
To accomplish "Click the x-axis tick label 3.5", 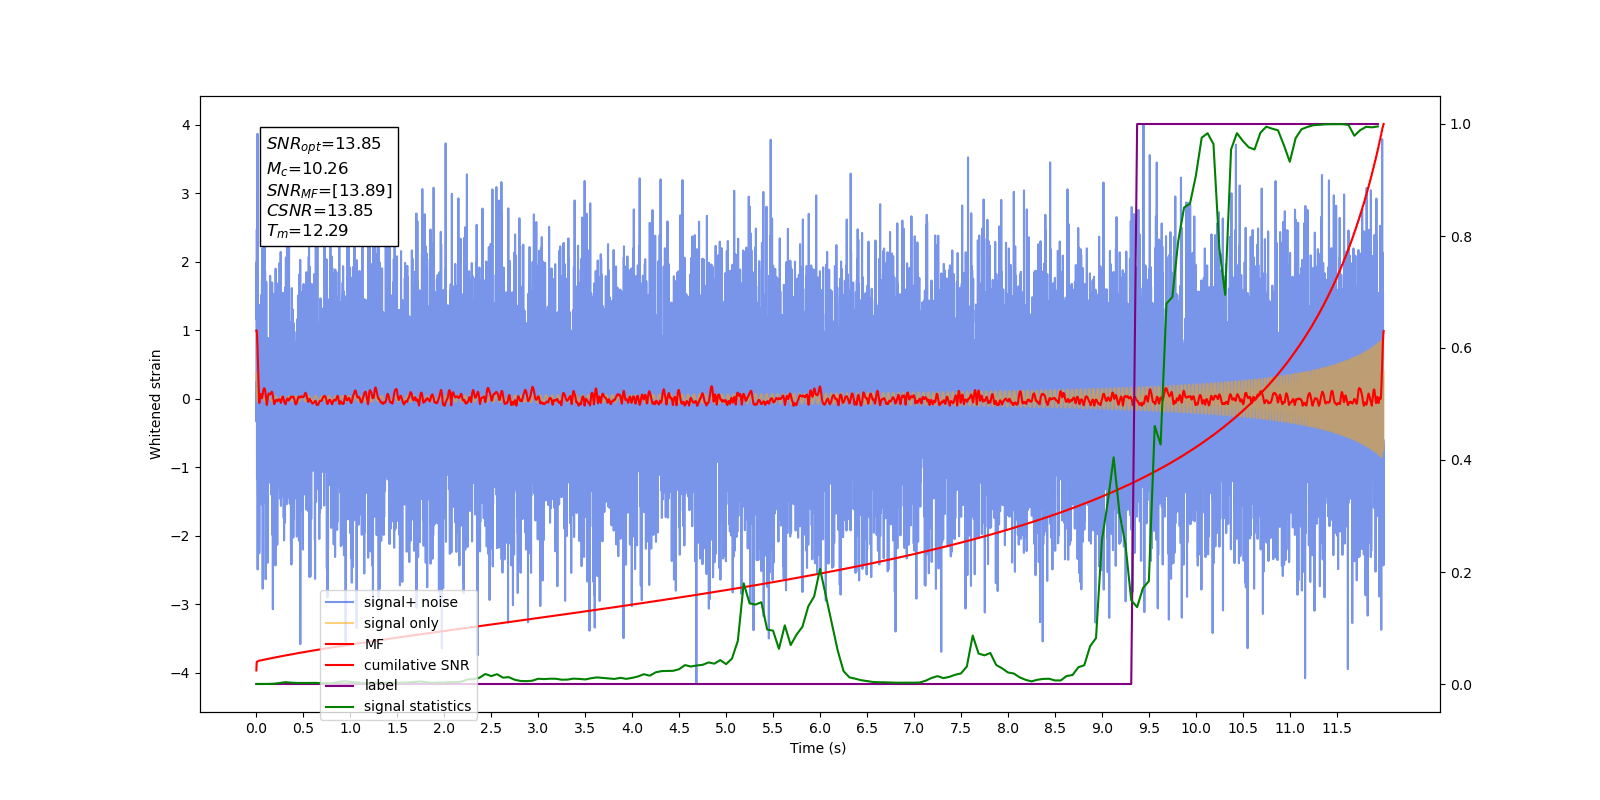I will (585, 728).
